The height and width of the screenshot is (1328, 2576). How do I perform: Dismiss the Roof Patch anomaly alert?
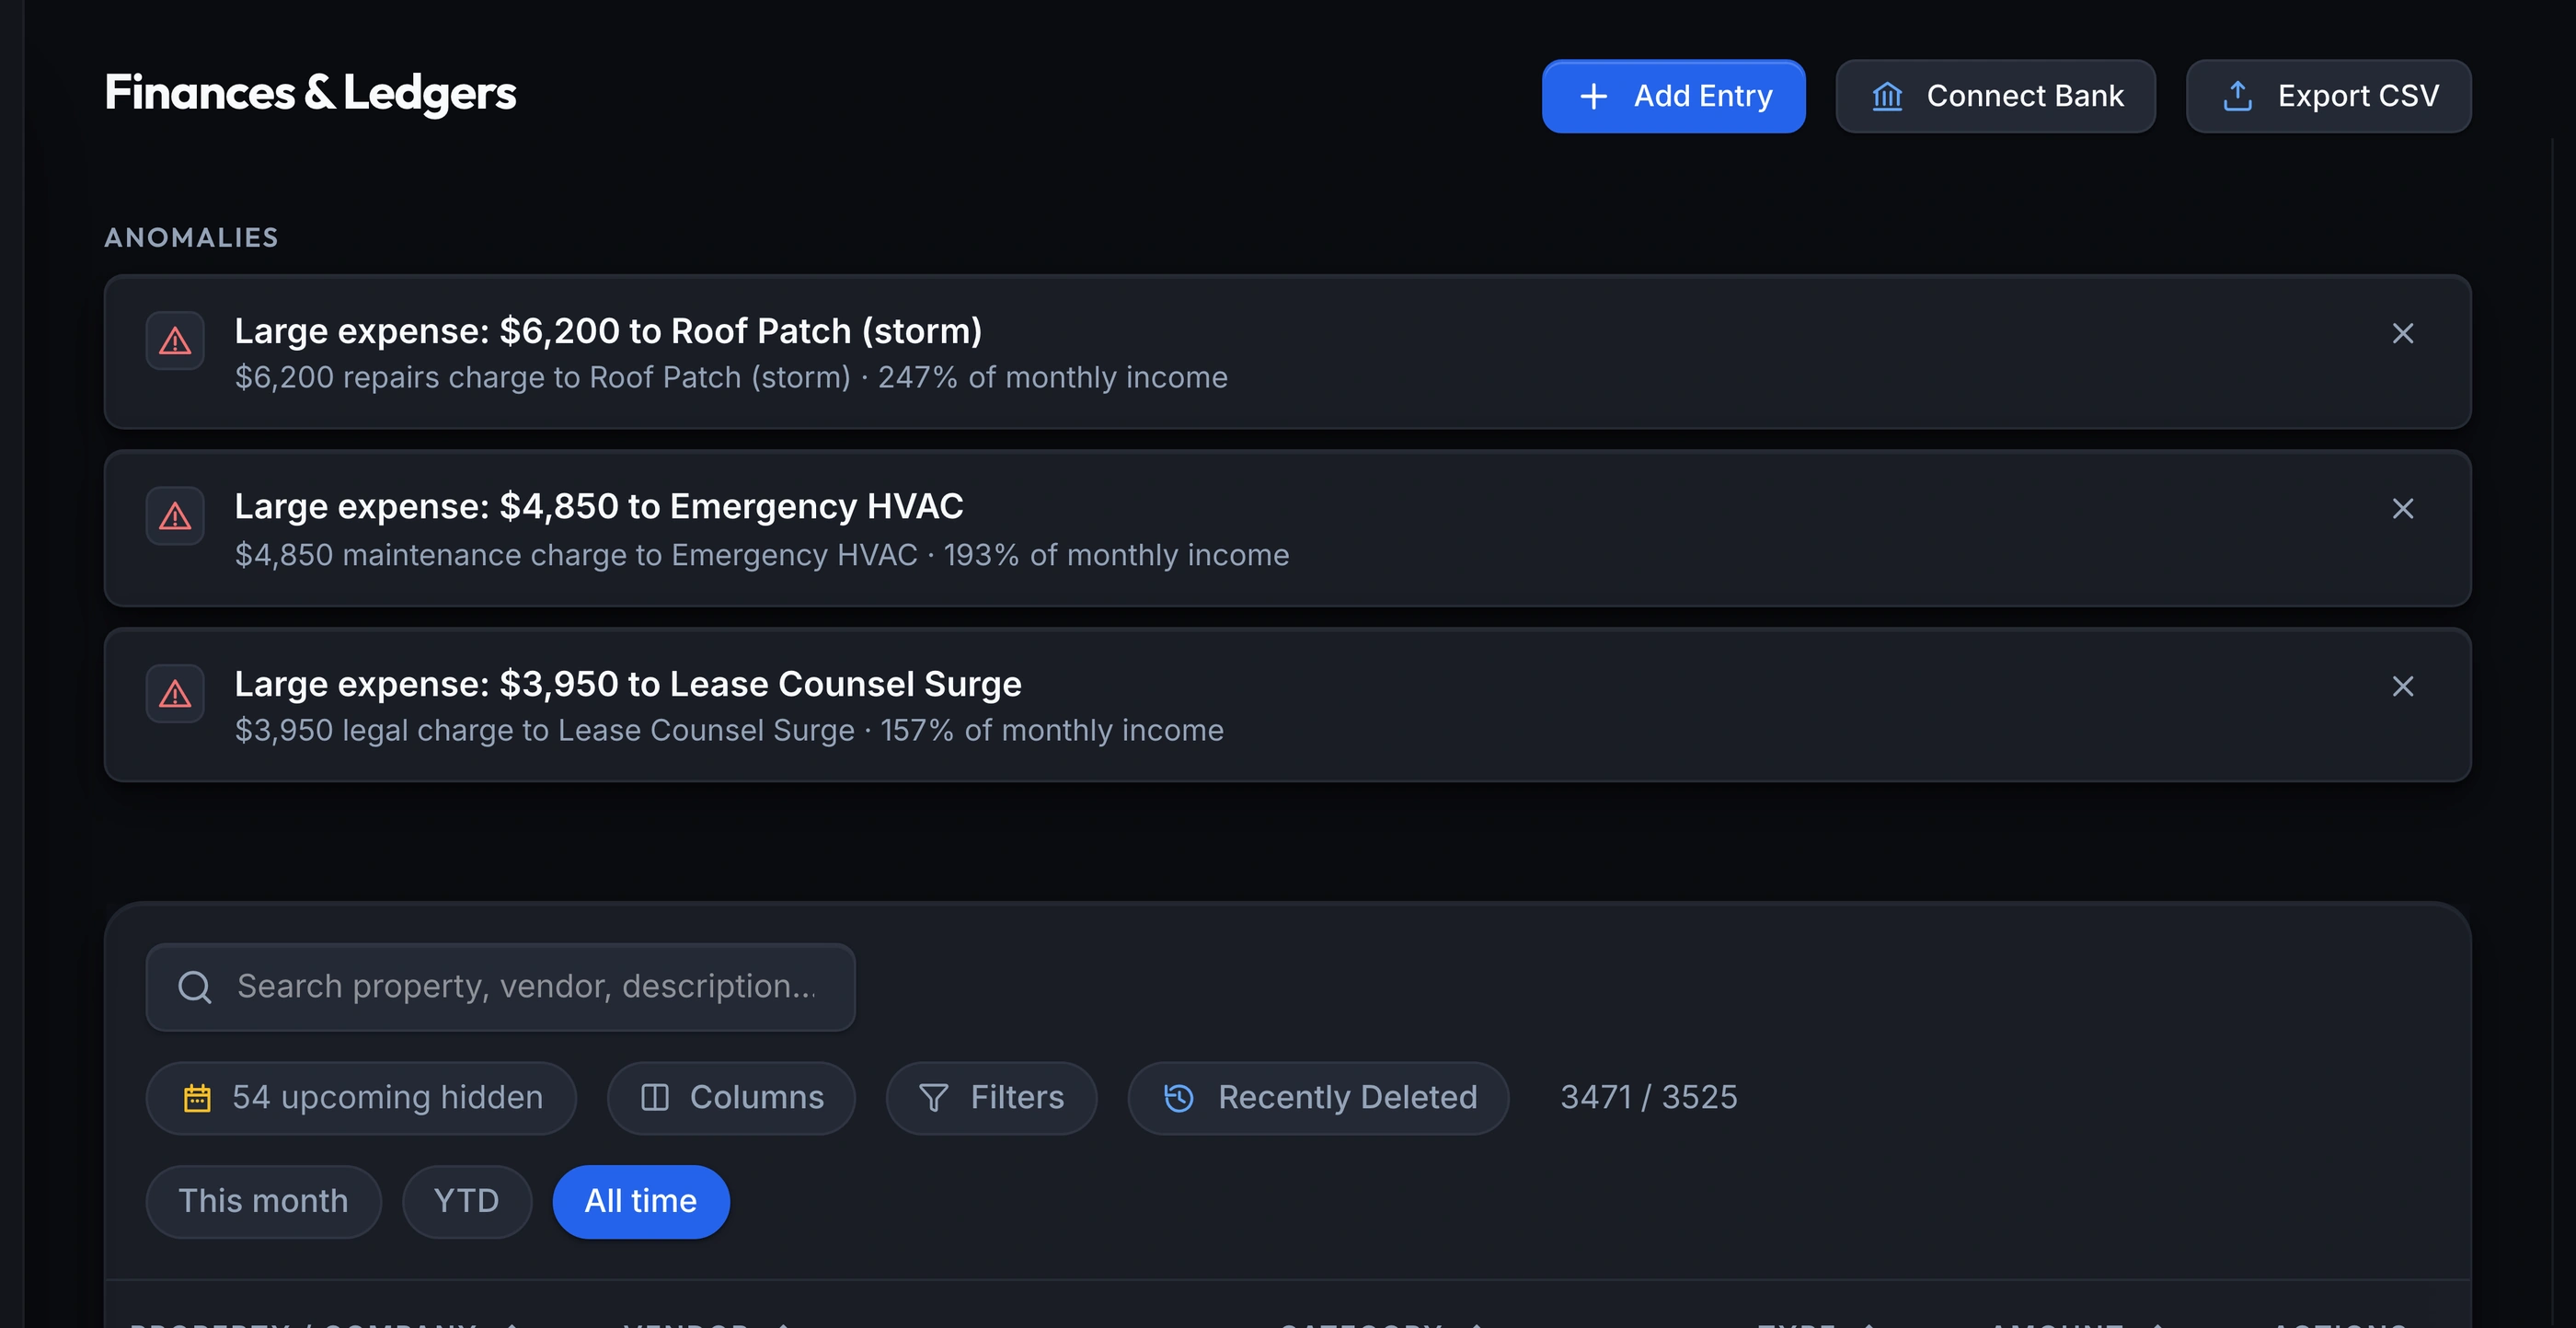[2403, 333]
